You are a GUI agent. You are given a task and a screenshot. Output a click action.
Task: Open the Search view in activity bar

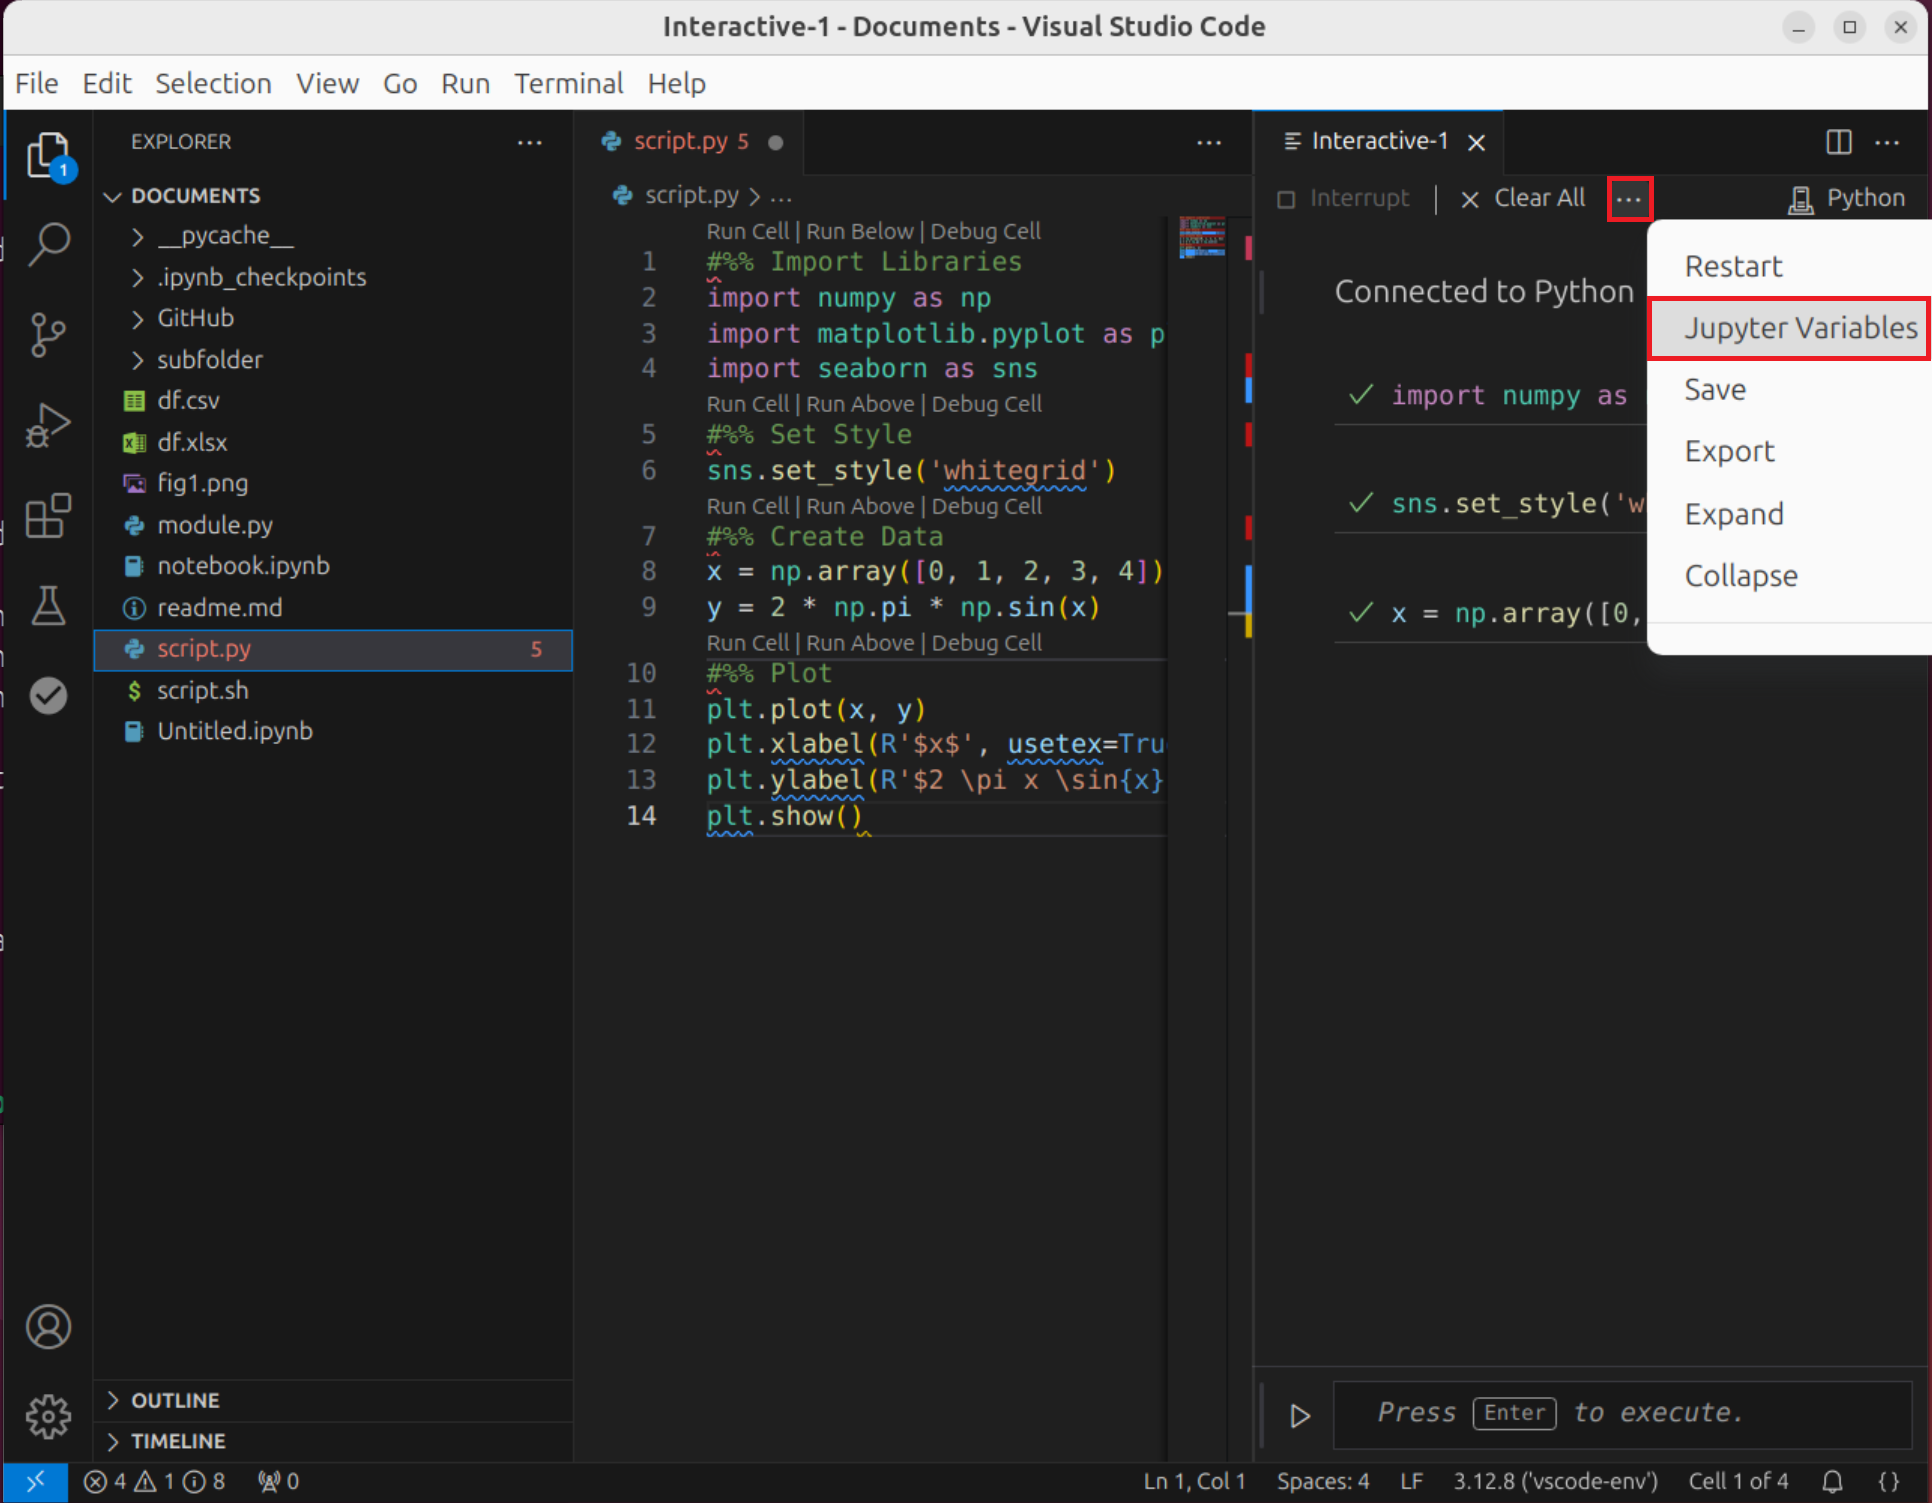[48, 243]
